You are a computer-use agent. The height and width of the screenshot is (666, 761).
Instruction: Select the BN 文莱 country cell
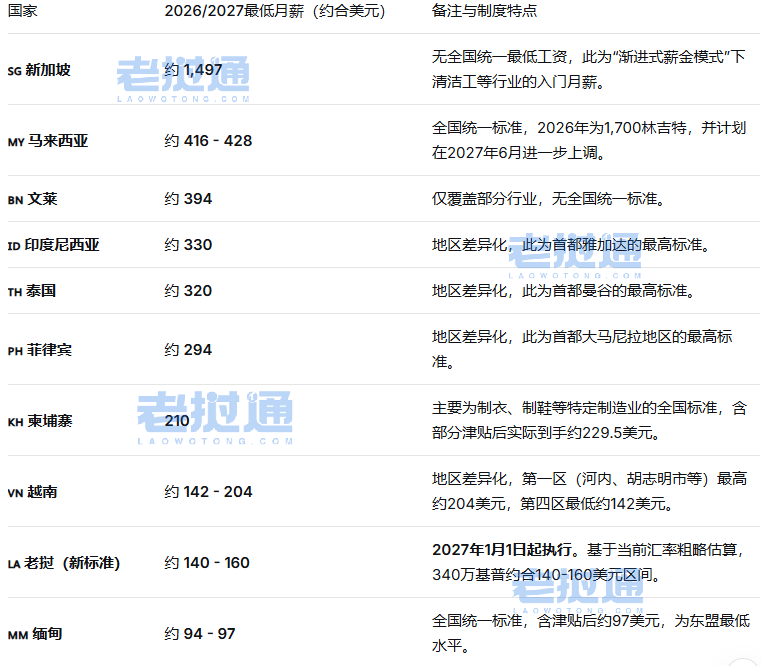(33, 199)
